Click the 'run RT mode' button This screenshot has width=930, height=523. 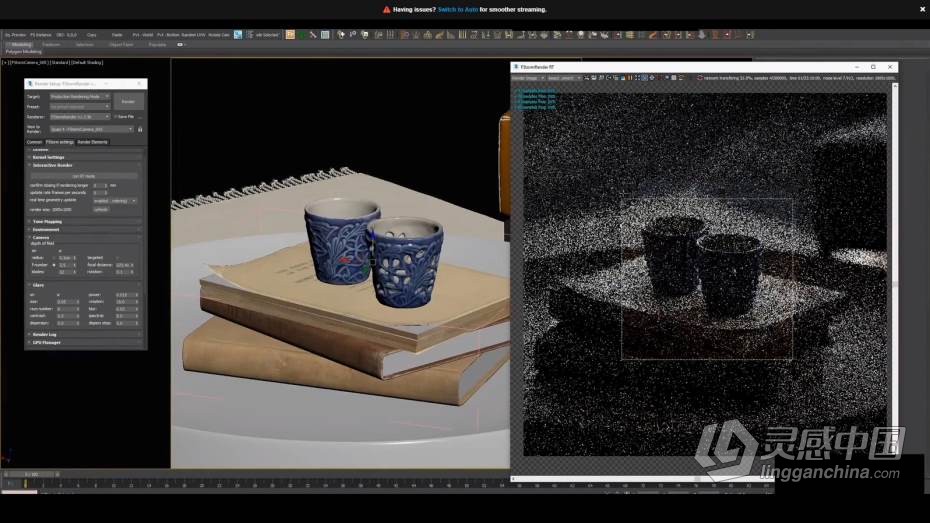coord(84,176)
